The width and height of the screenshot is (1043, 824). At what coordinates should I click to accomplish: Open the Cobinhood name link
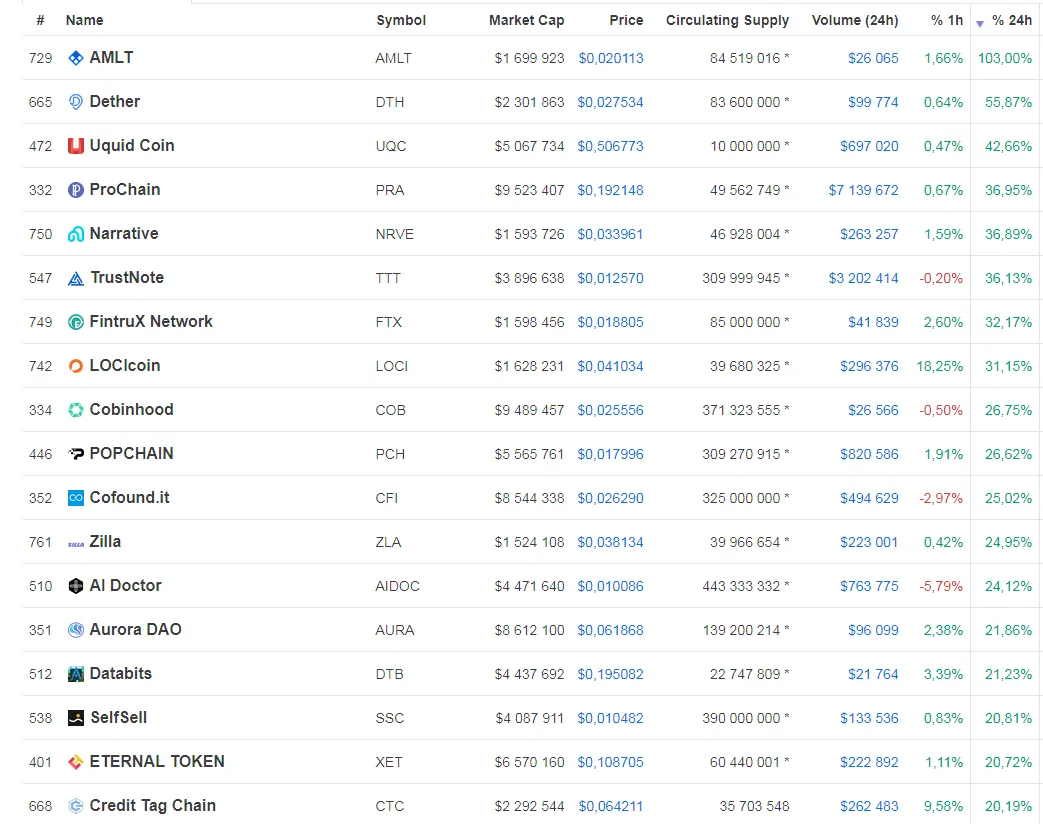coord(132,410)
